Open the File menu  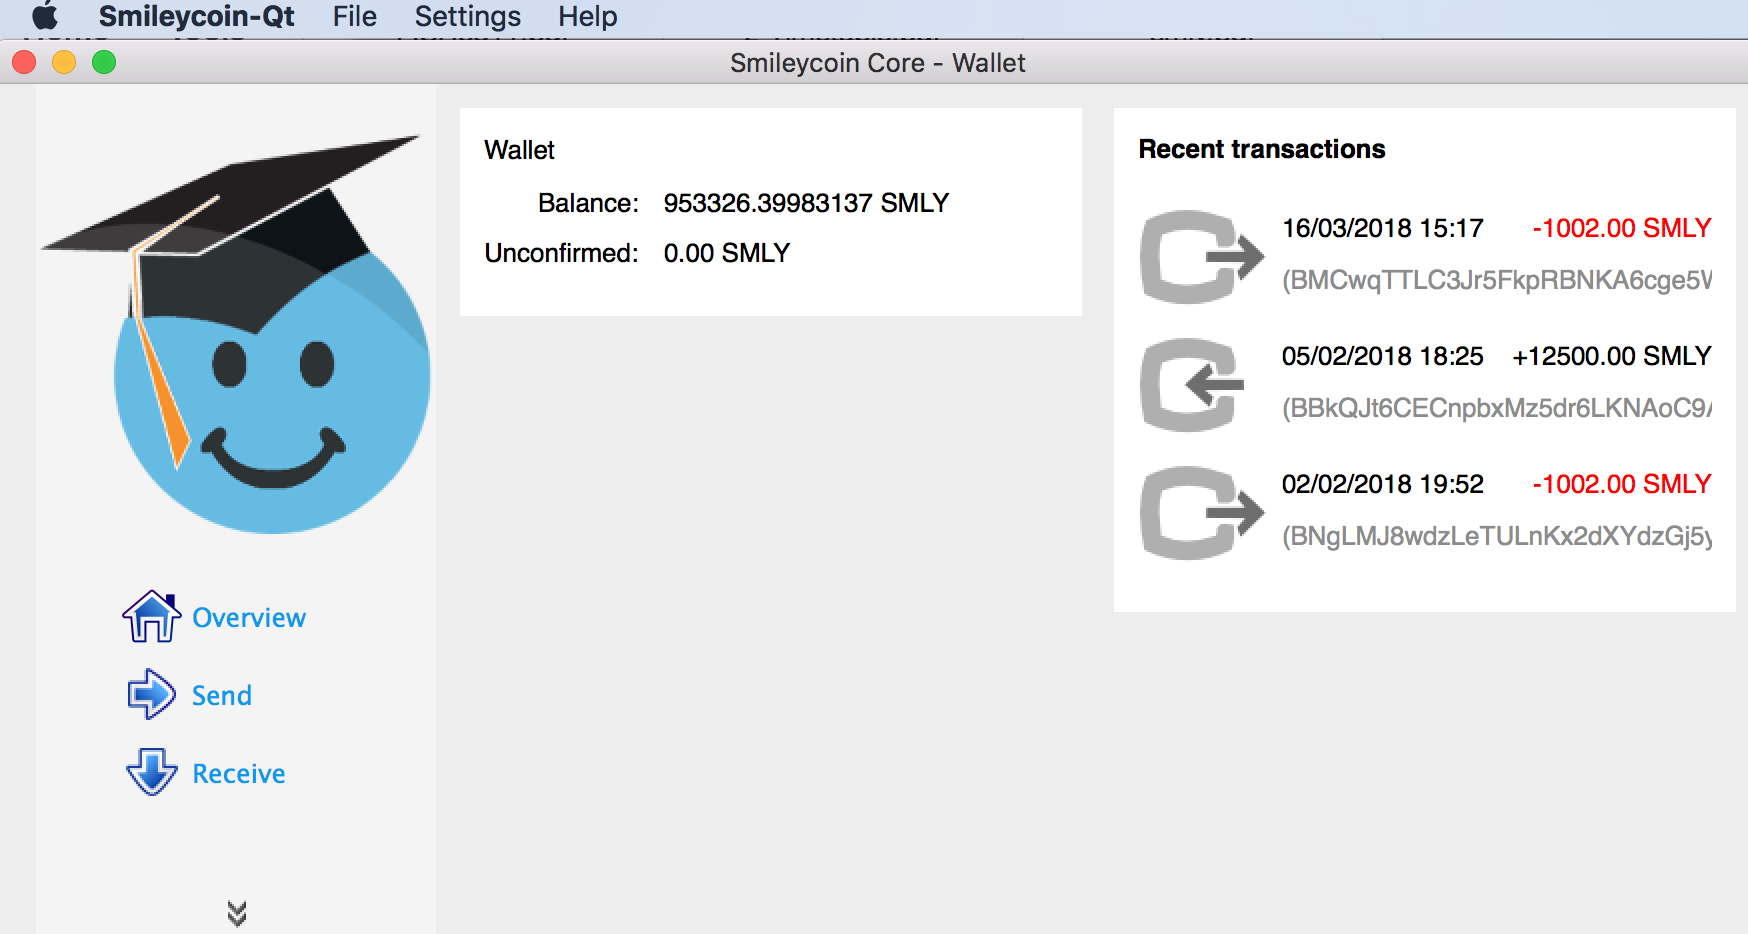354,17
